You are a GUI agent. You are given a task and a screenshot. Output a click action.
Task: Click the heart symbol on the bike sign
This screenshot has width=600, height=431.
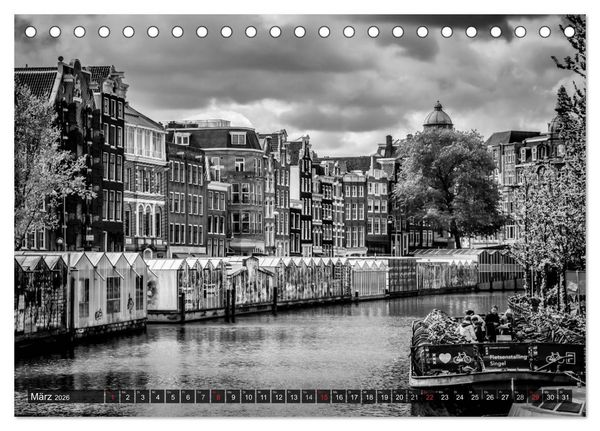(x=445, y=358)
